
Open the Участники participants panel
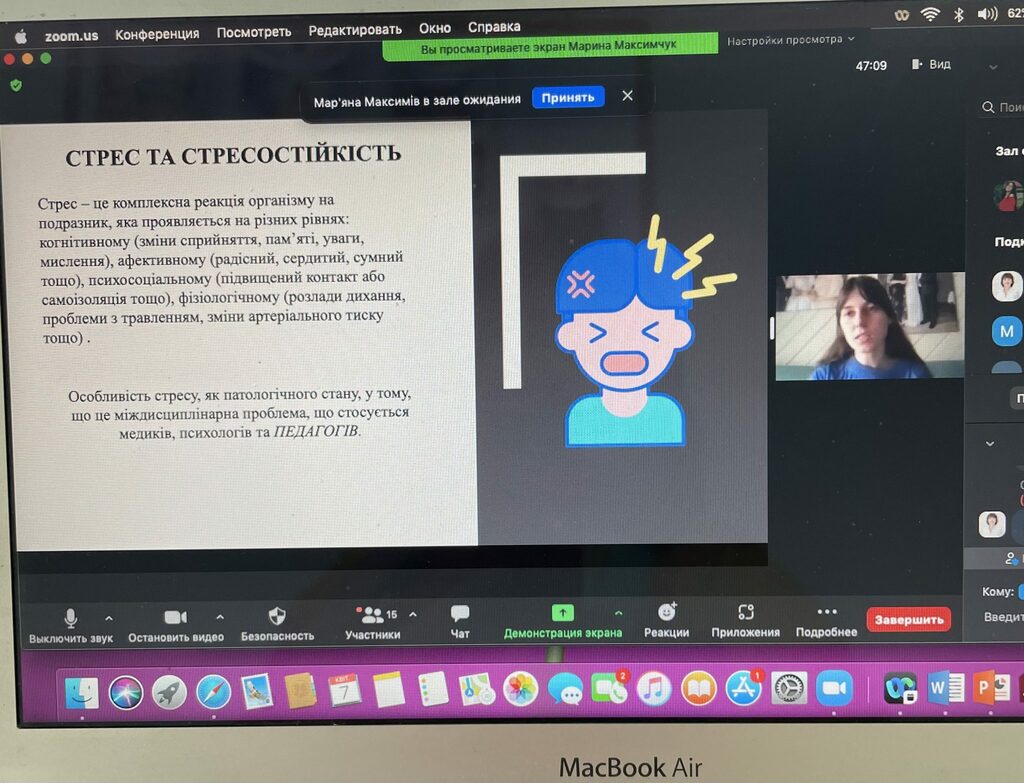[x=373, y=624]
